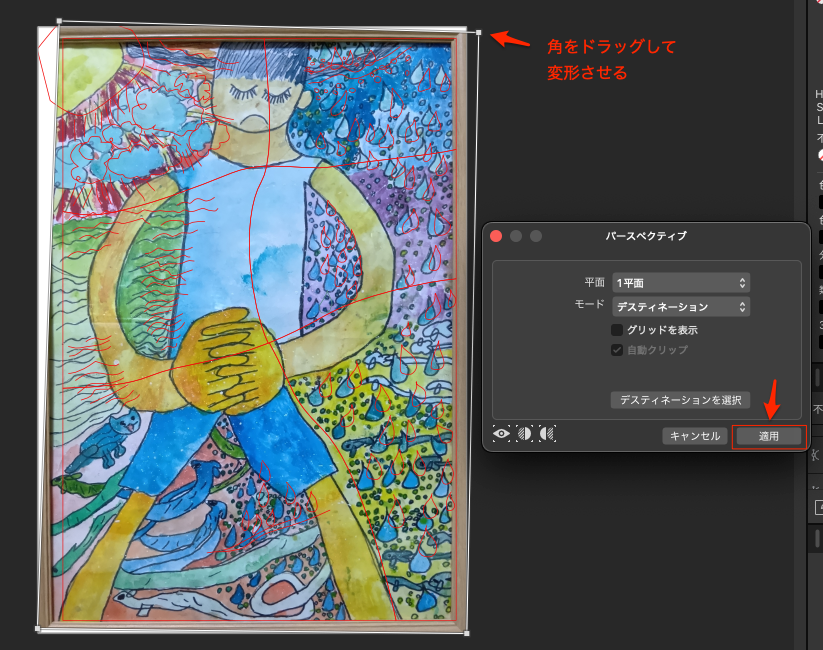Click the top-right perspective corner handle
The width and height of the screenshot is (823, 650).
[479, 33]
